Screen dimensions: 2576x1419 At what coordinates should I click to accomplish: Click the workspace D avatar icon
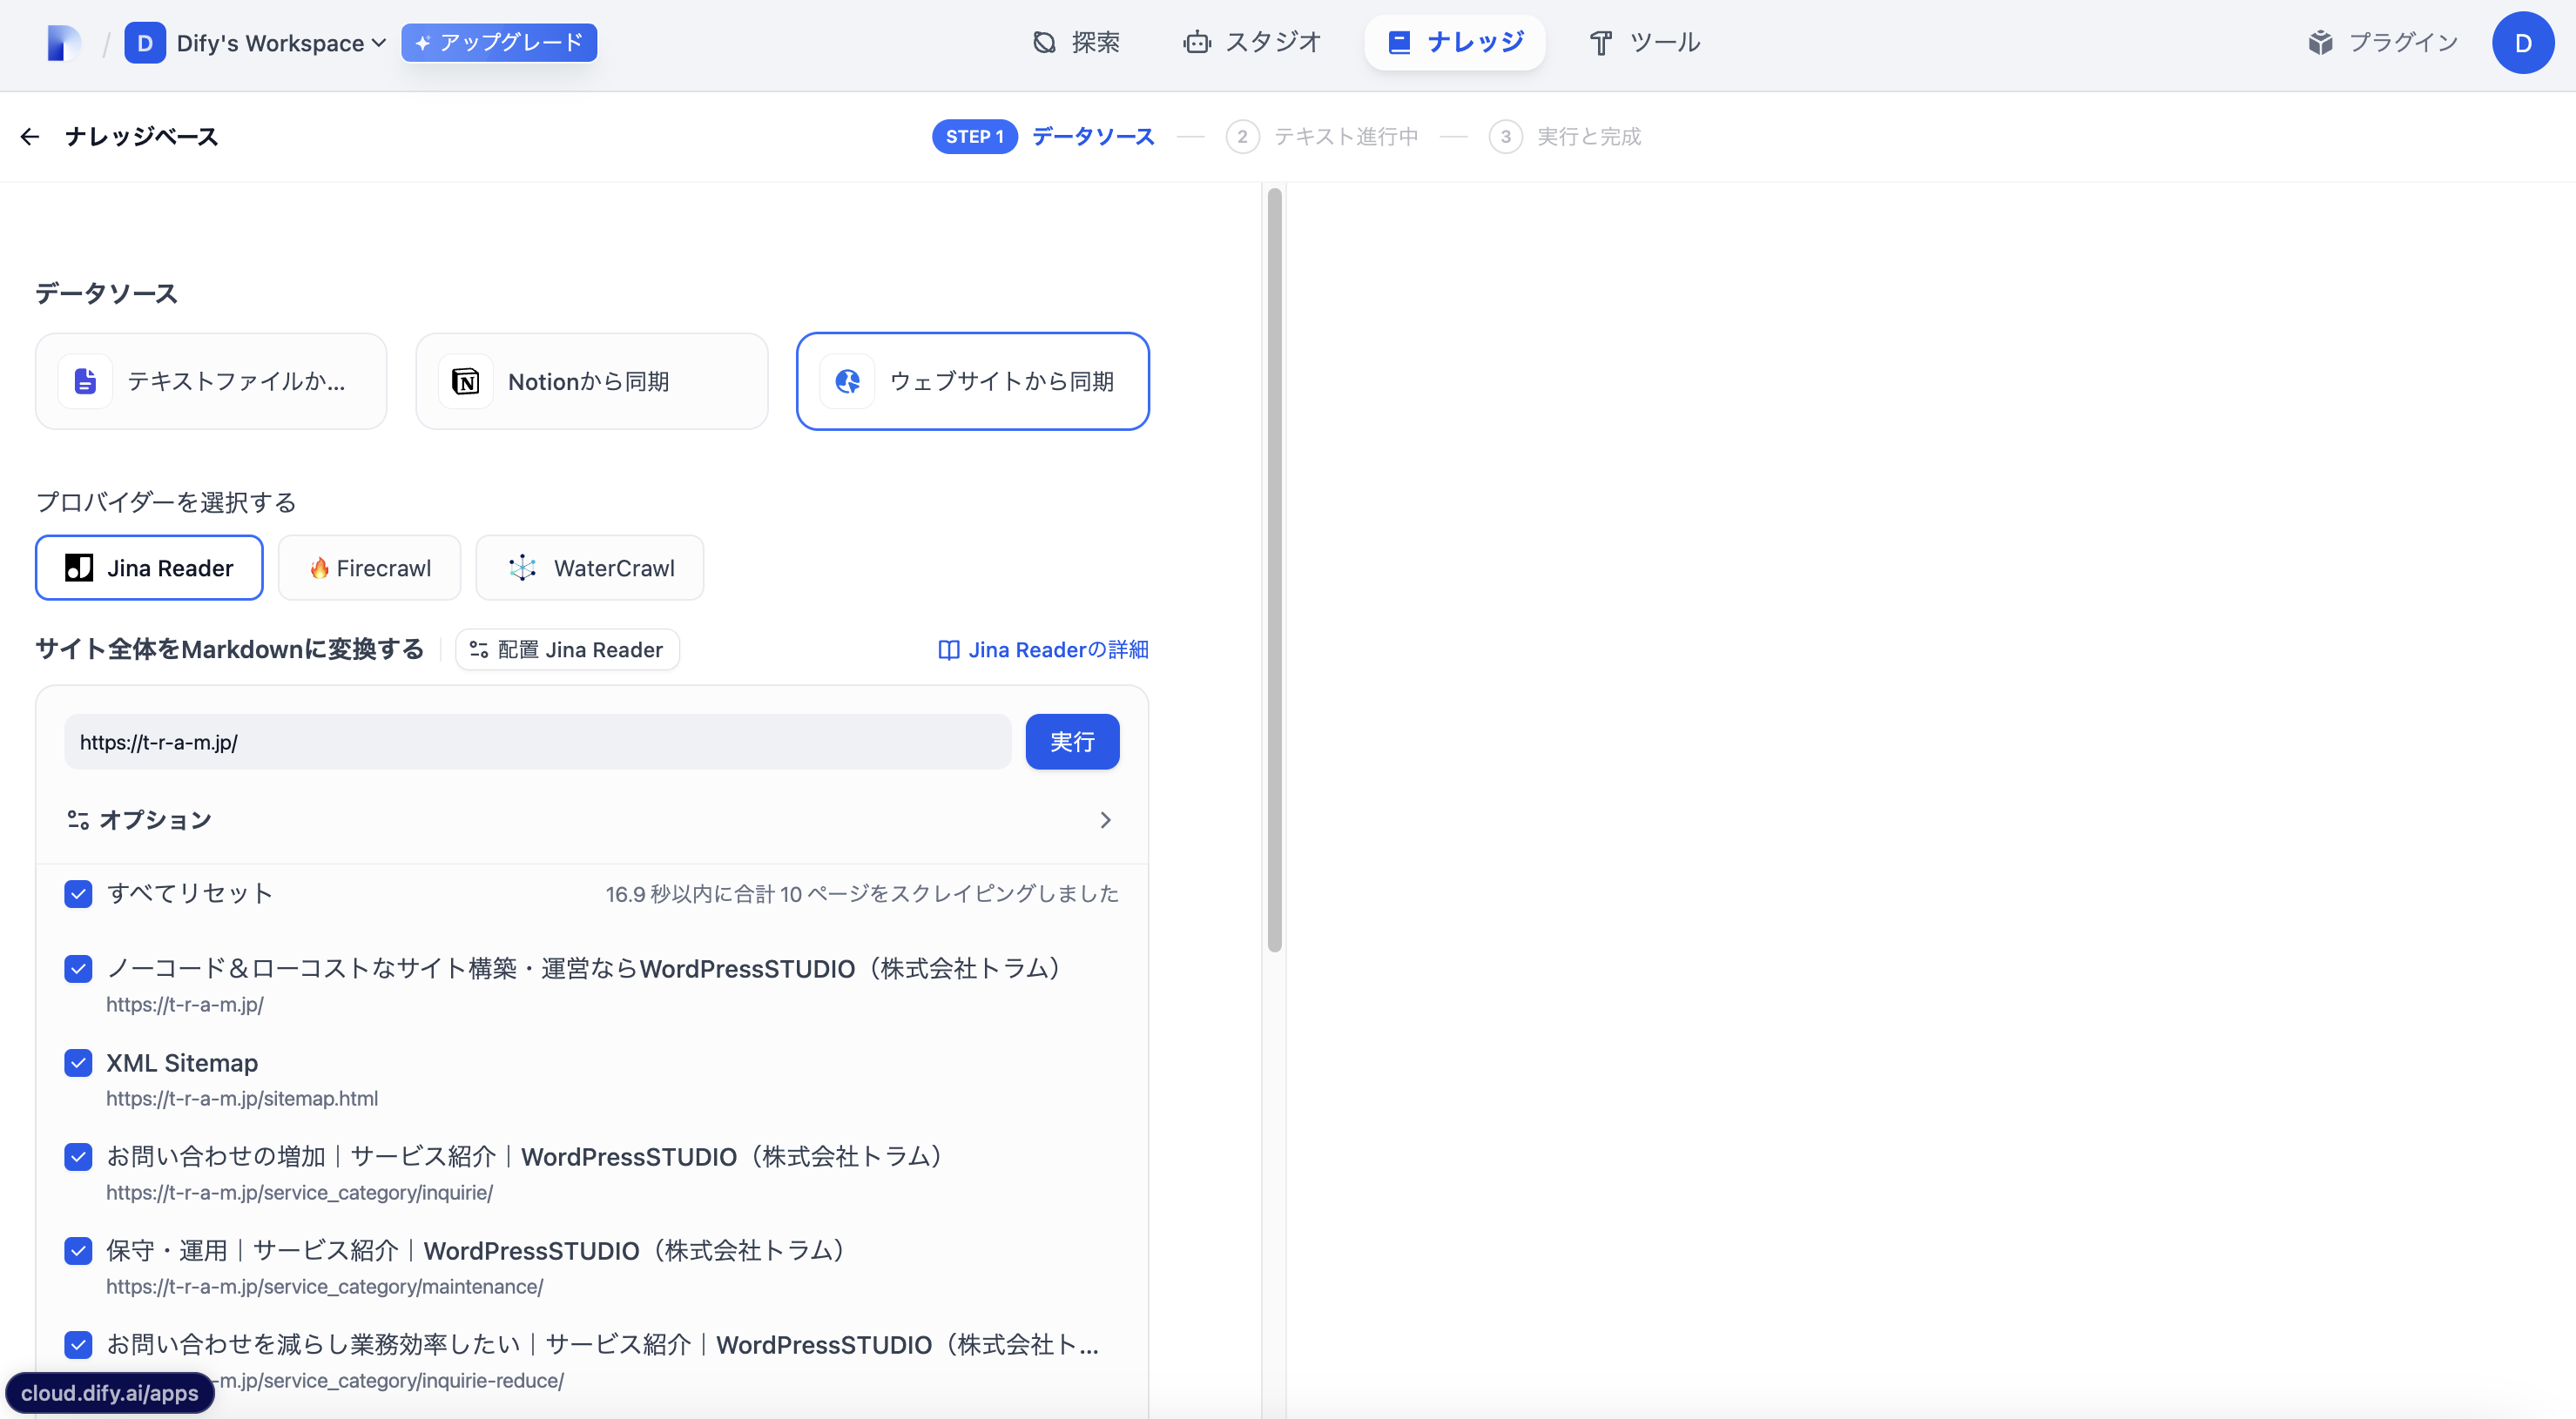pyautogui.click(x=145, y=43)
